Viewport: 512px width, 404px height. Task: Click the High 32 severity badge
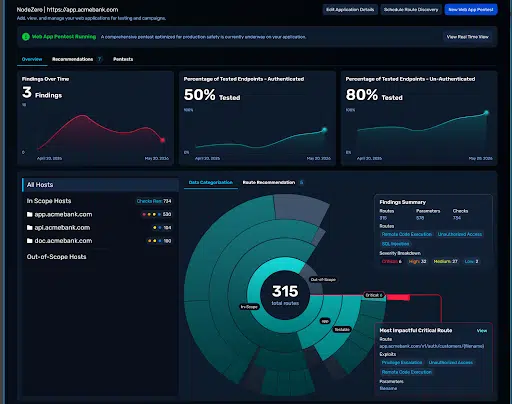417,261
